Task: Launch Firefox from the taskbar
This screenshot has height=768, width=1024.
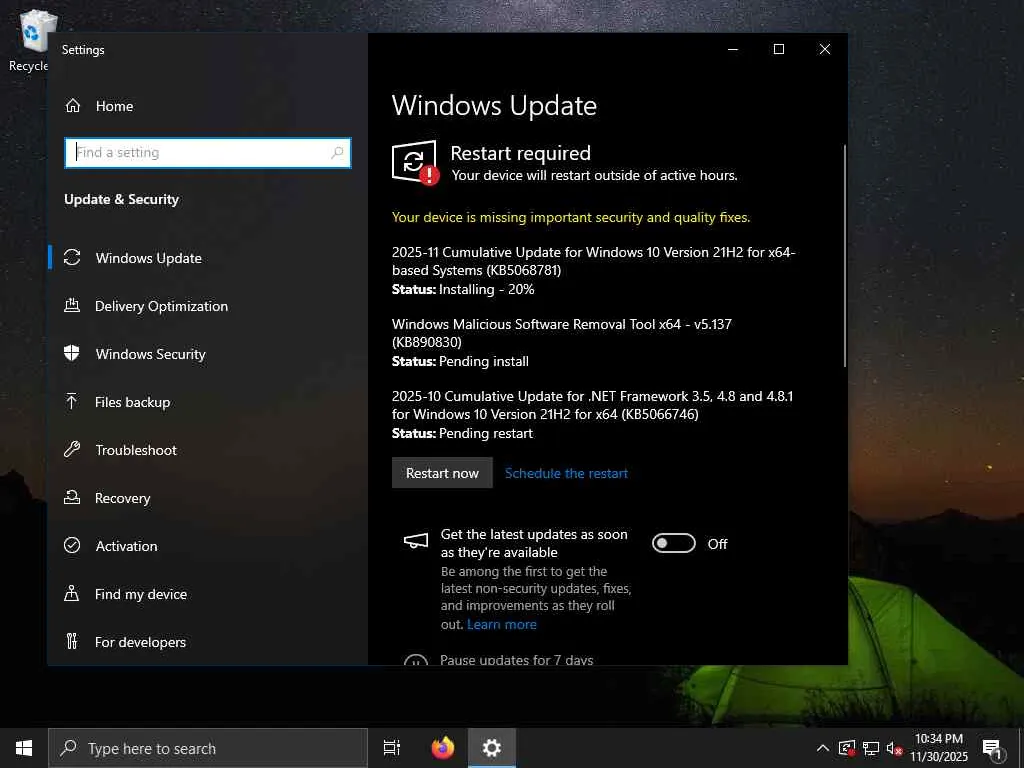Action: pos(443,748)
